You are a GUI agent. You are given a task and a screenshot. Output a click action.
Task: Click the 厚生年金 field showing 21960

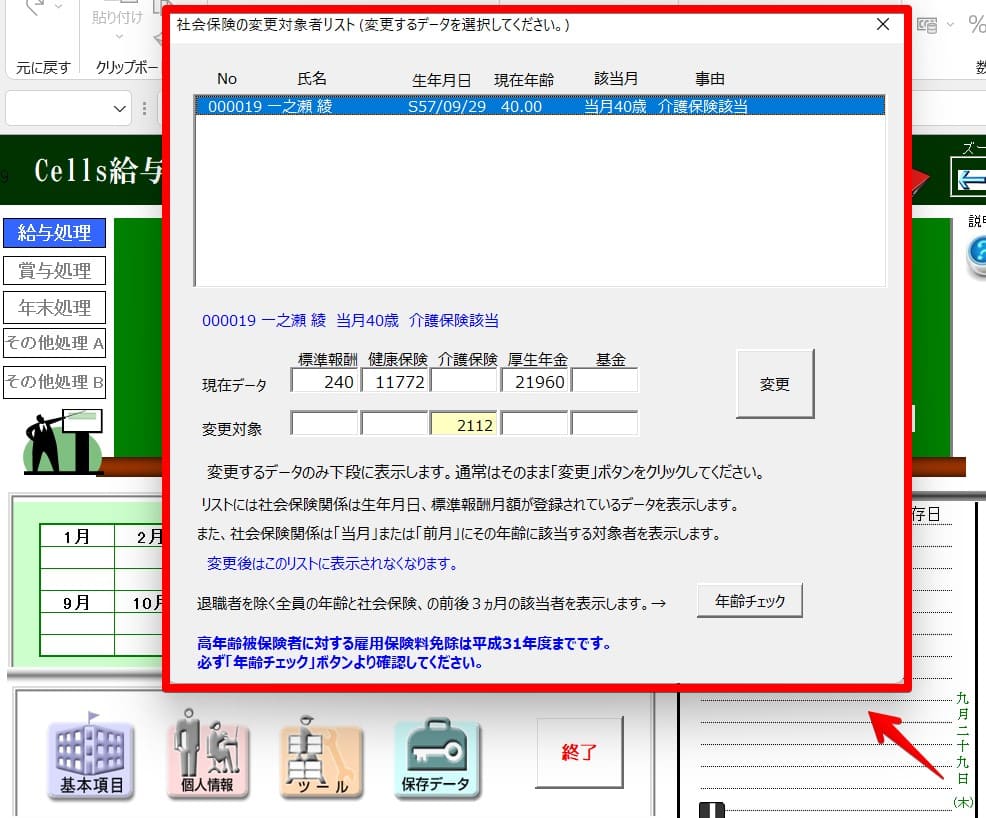point(534,382)
